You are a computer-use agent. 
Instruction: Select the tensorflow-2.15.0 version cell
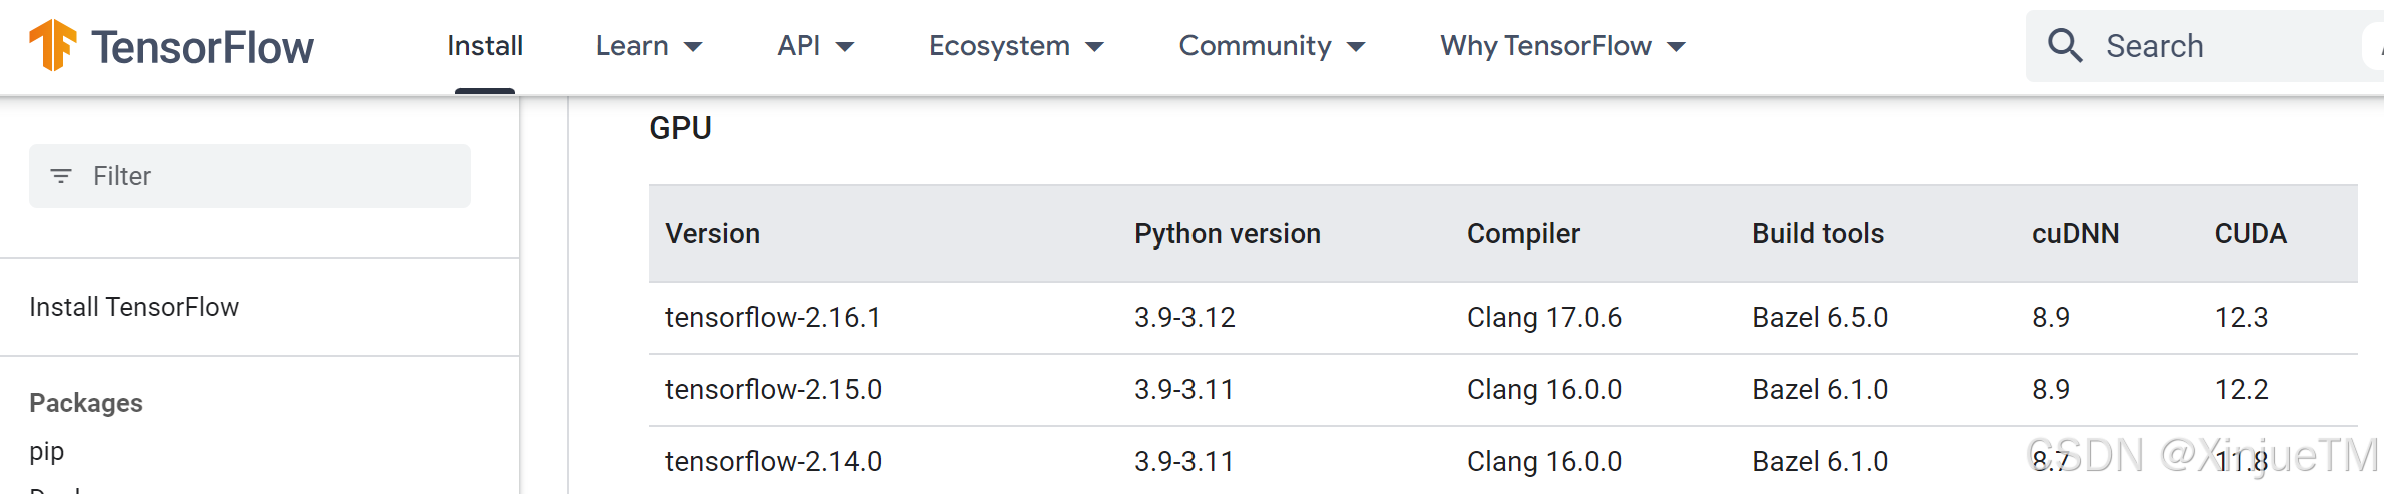coord(773,390)
